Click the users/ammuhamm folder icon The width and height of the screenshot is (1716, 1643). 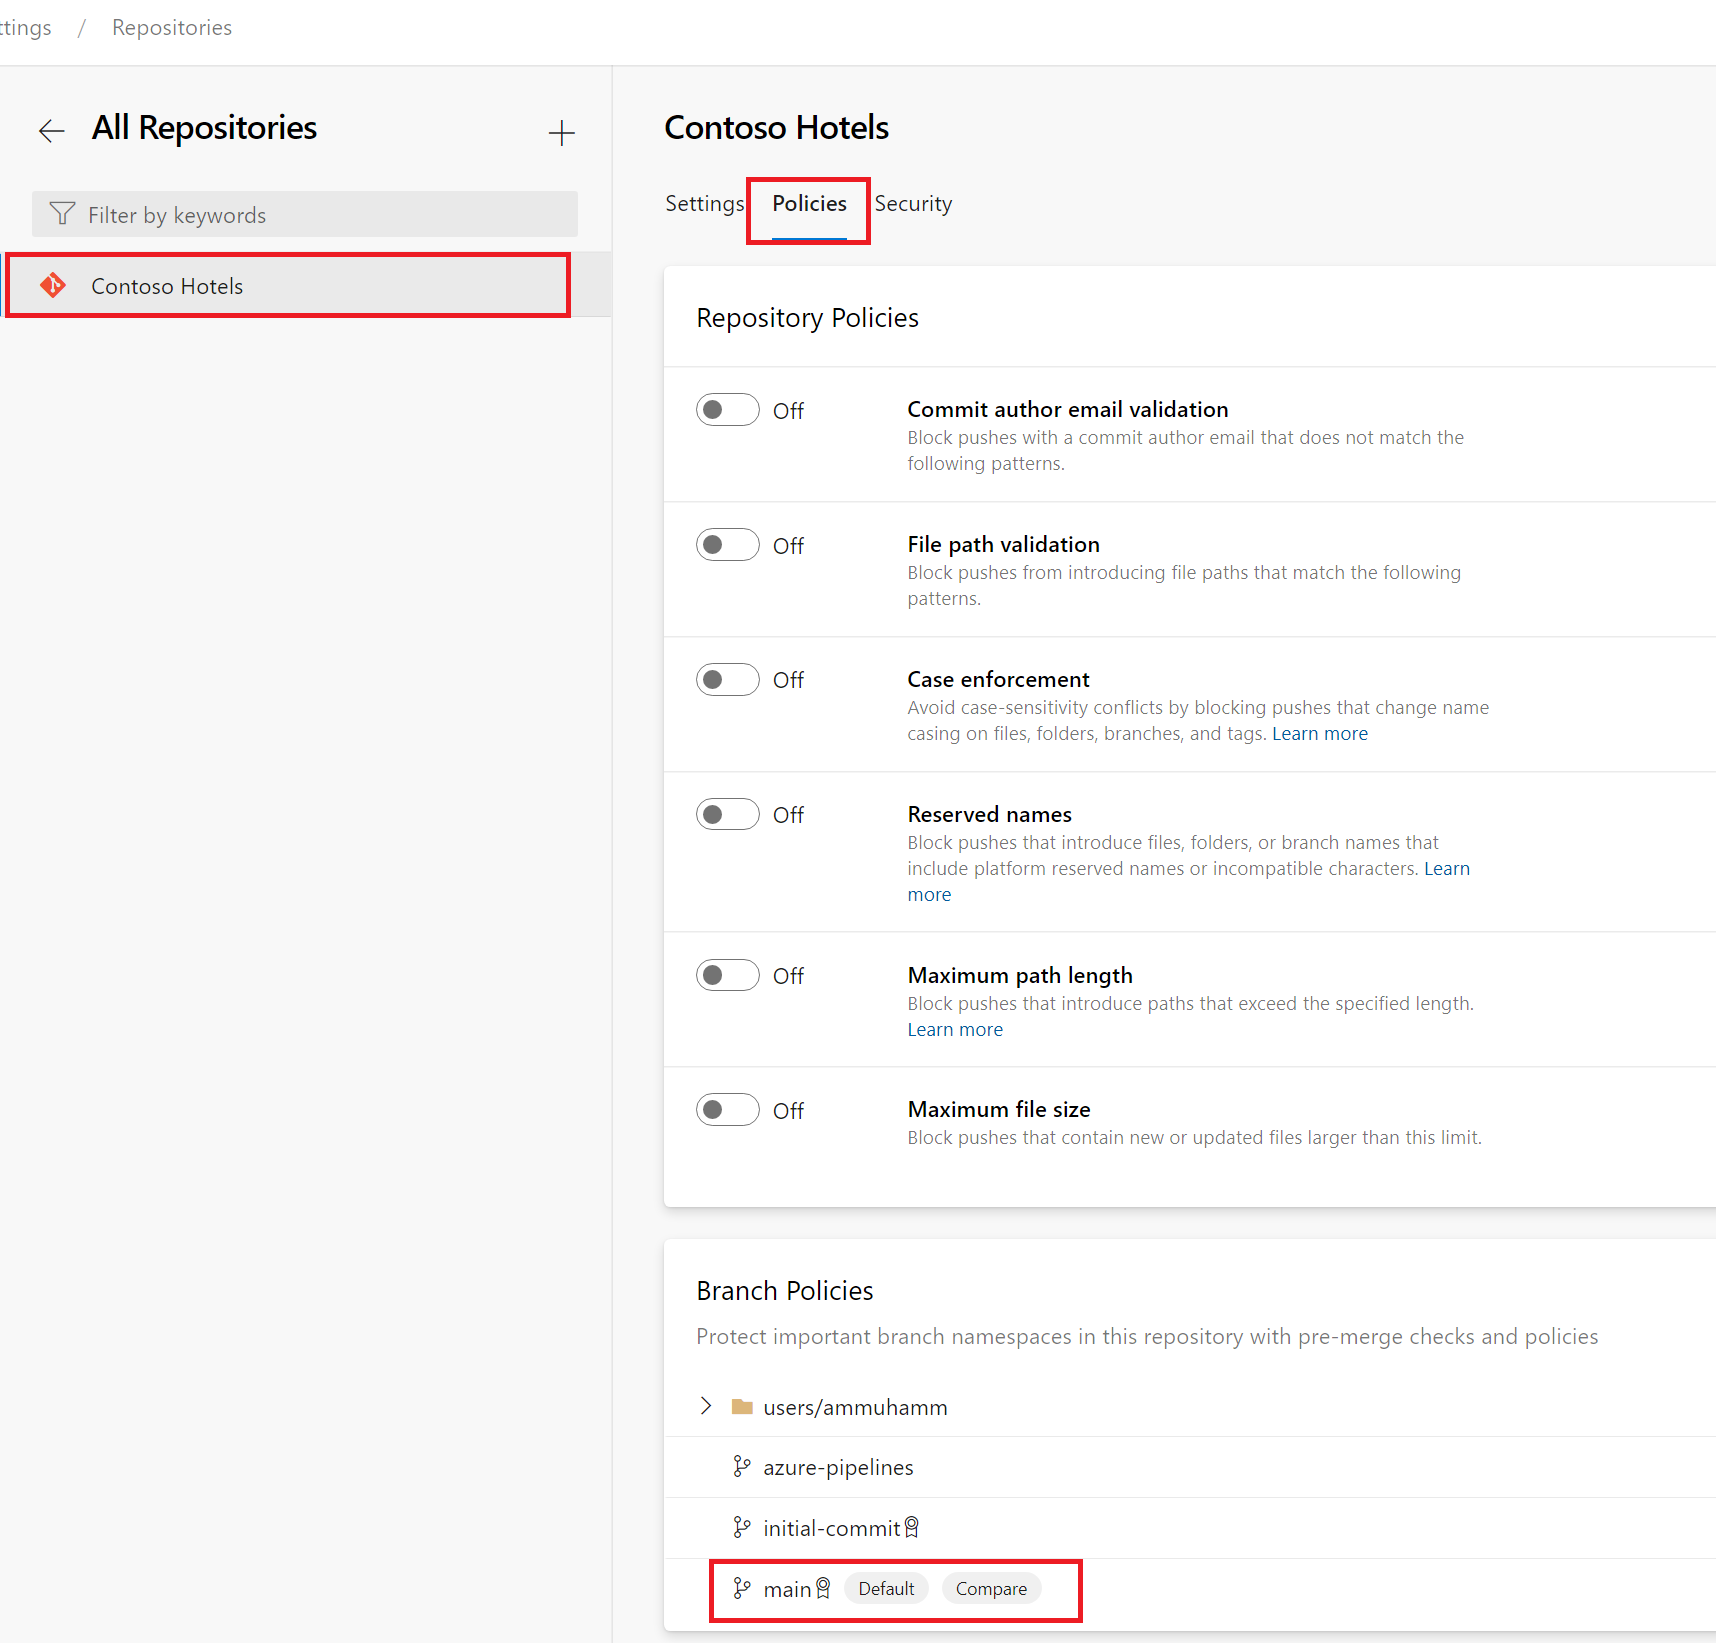pos(742,1407)
